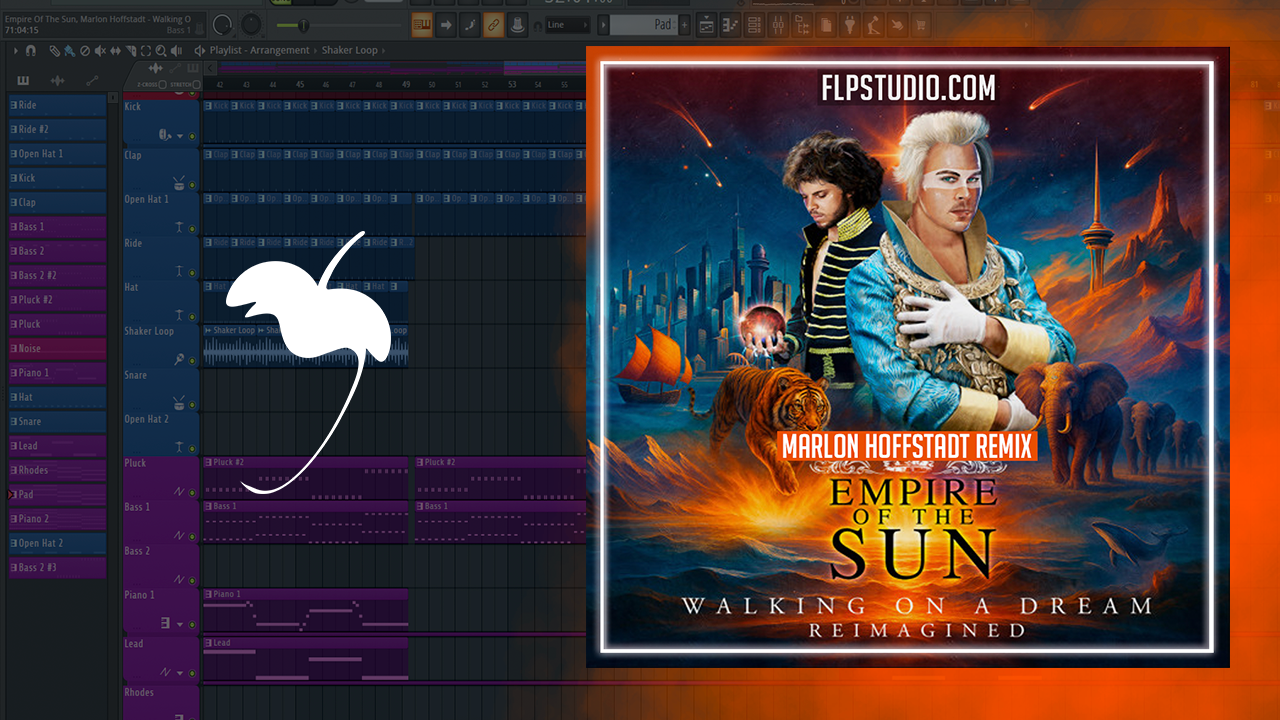
Task: Select Ride #2 in the picker panel
Action: click(57, 129)
